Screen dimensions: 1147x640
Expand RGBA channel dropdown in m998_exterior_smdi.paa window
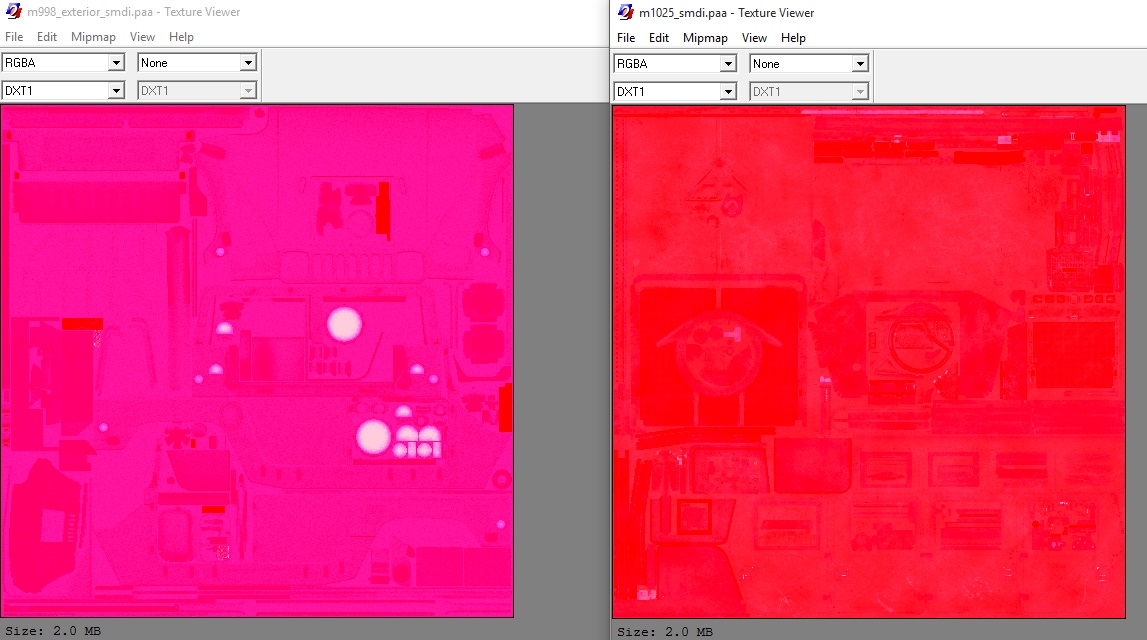116,63
